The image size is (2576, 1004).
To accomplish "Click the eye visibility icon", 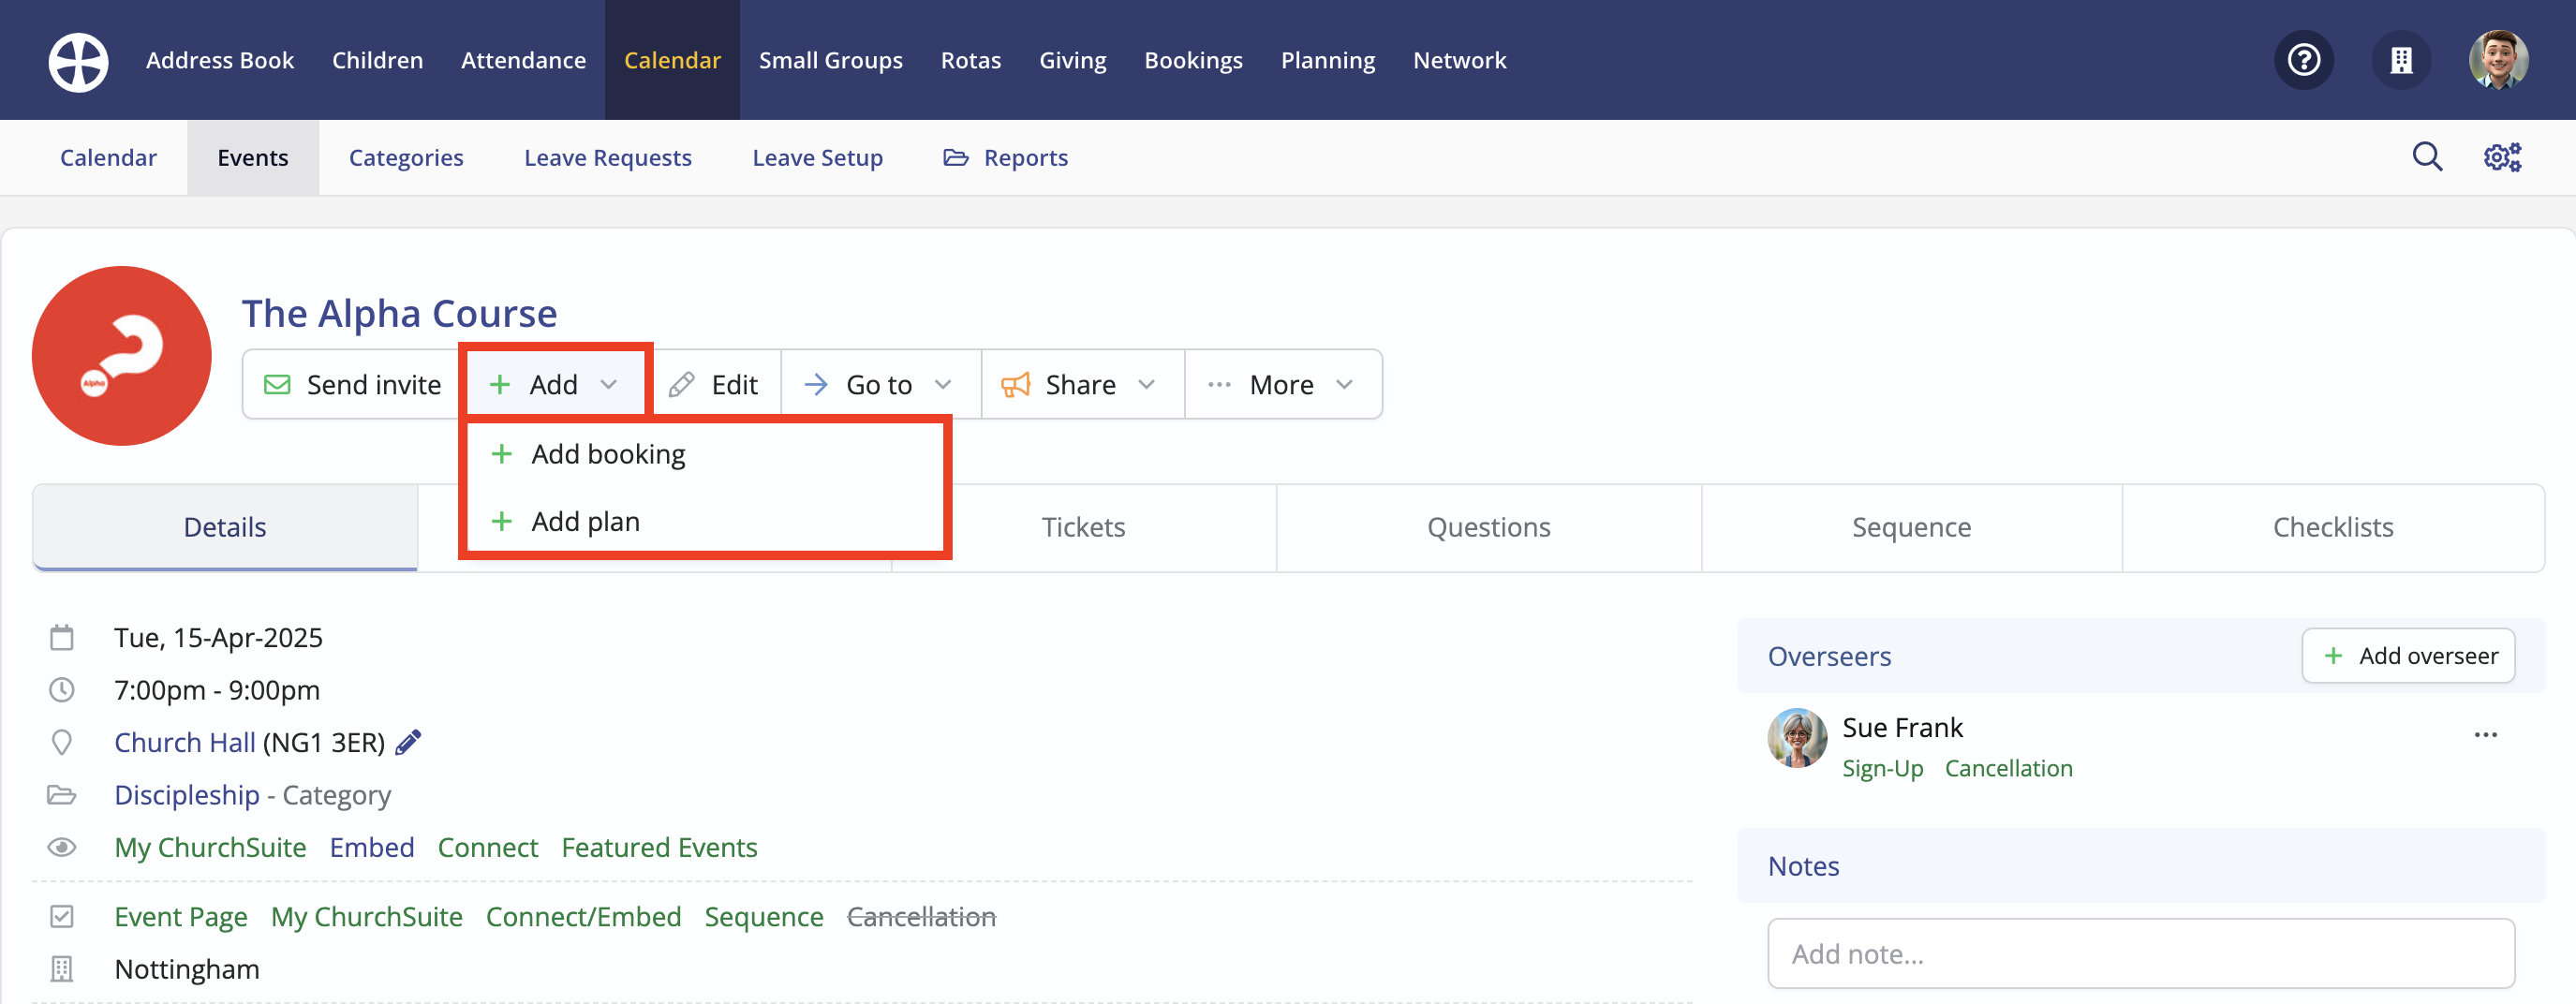I will pyautogui.click(x=62, y=847).
